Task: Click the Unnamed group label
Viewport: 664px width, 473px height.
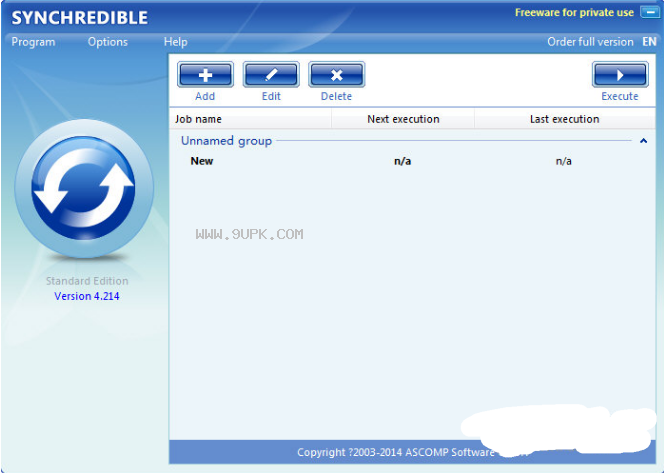Action: coord(226,141)
